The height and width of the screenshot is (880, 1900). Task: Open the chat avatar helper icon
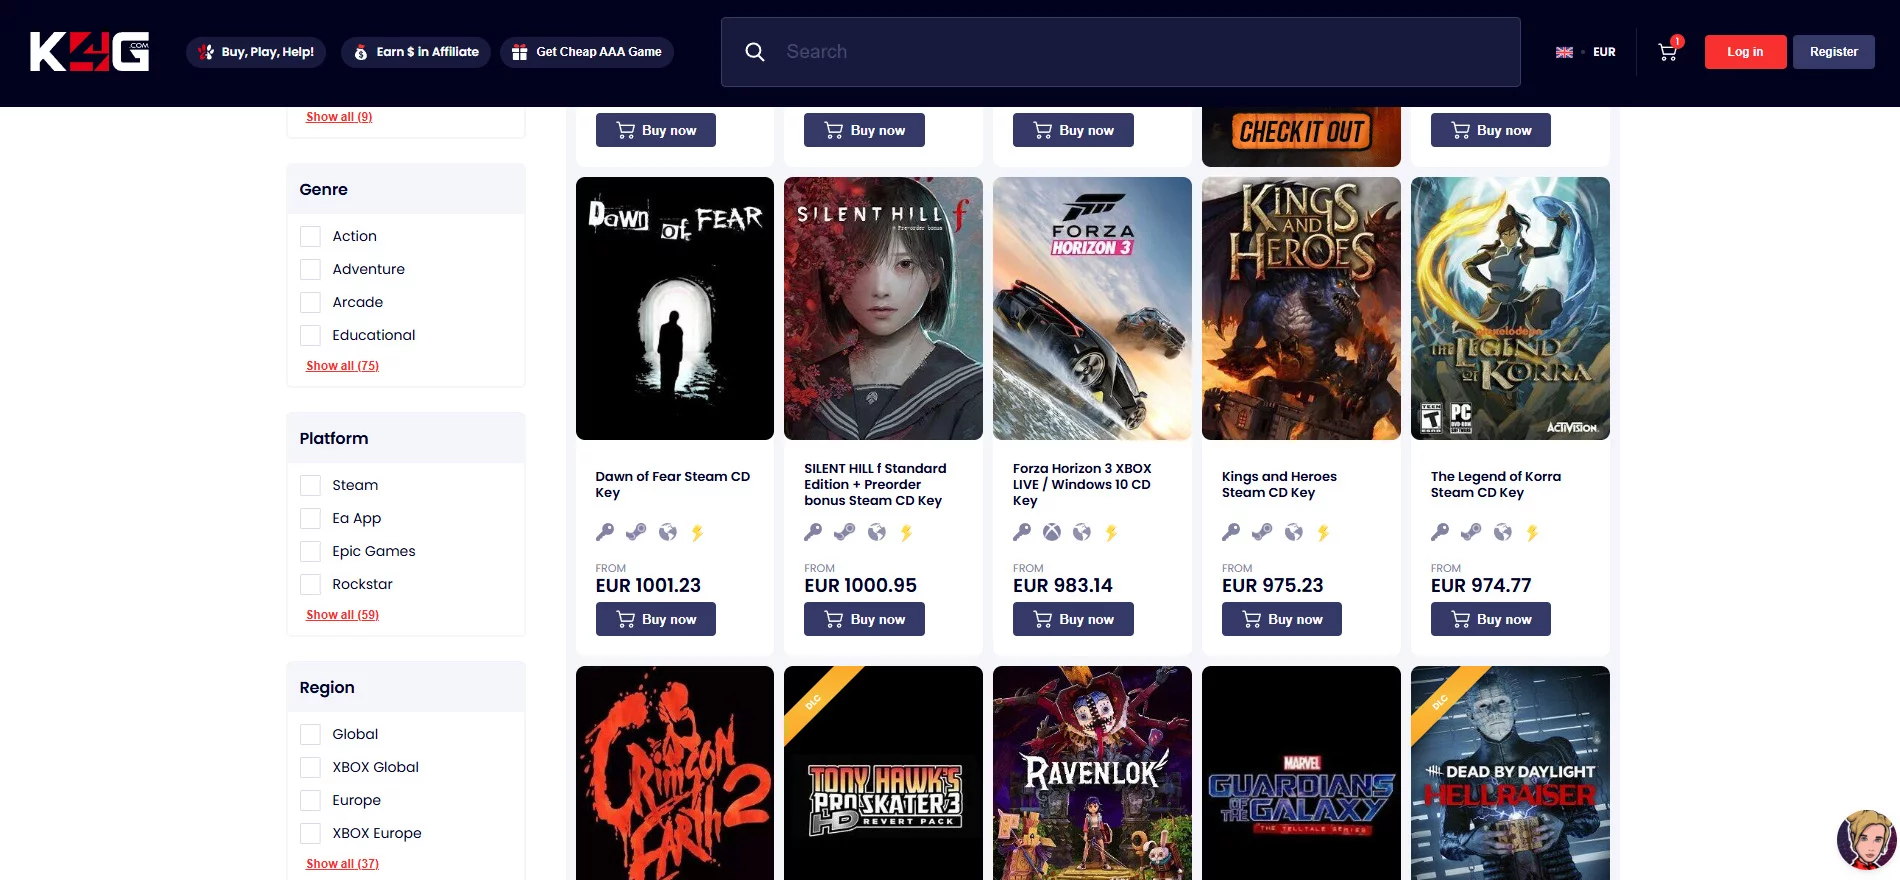coord(1866,839)
